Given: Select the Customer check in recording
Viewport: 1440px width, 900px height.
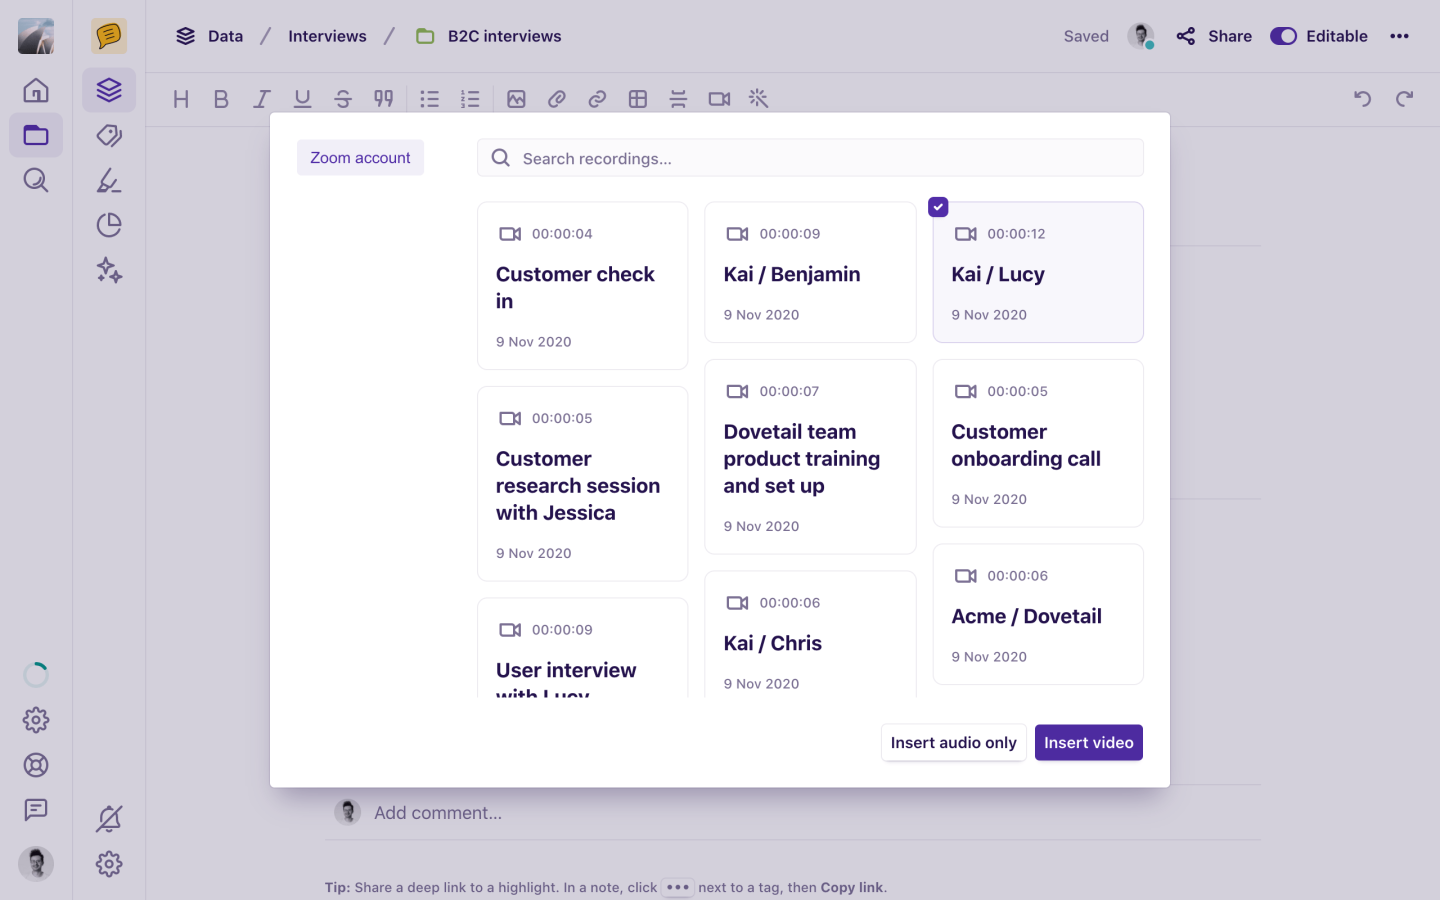Looking at the screenshot, I should click(x=583, y=286).
